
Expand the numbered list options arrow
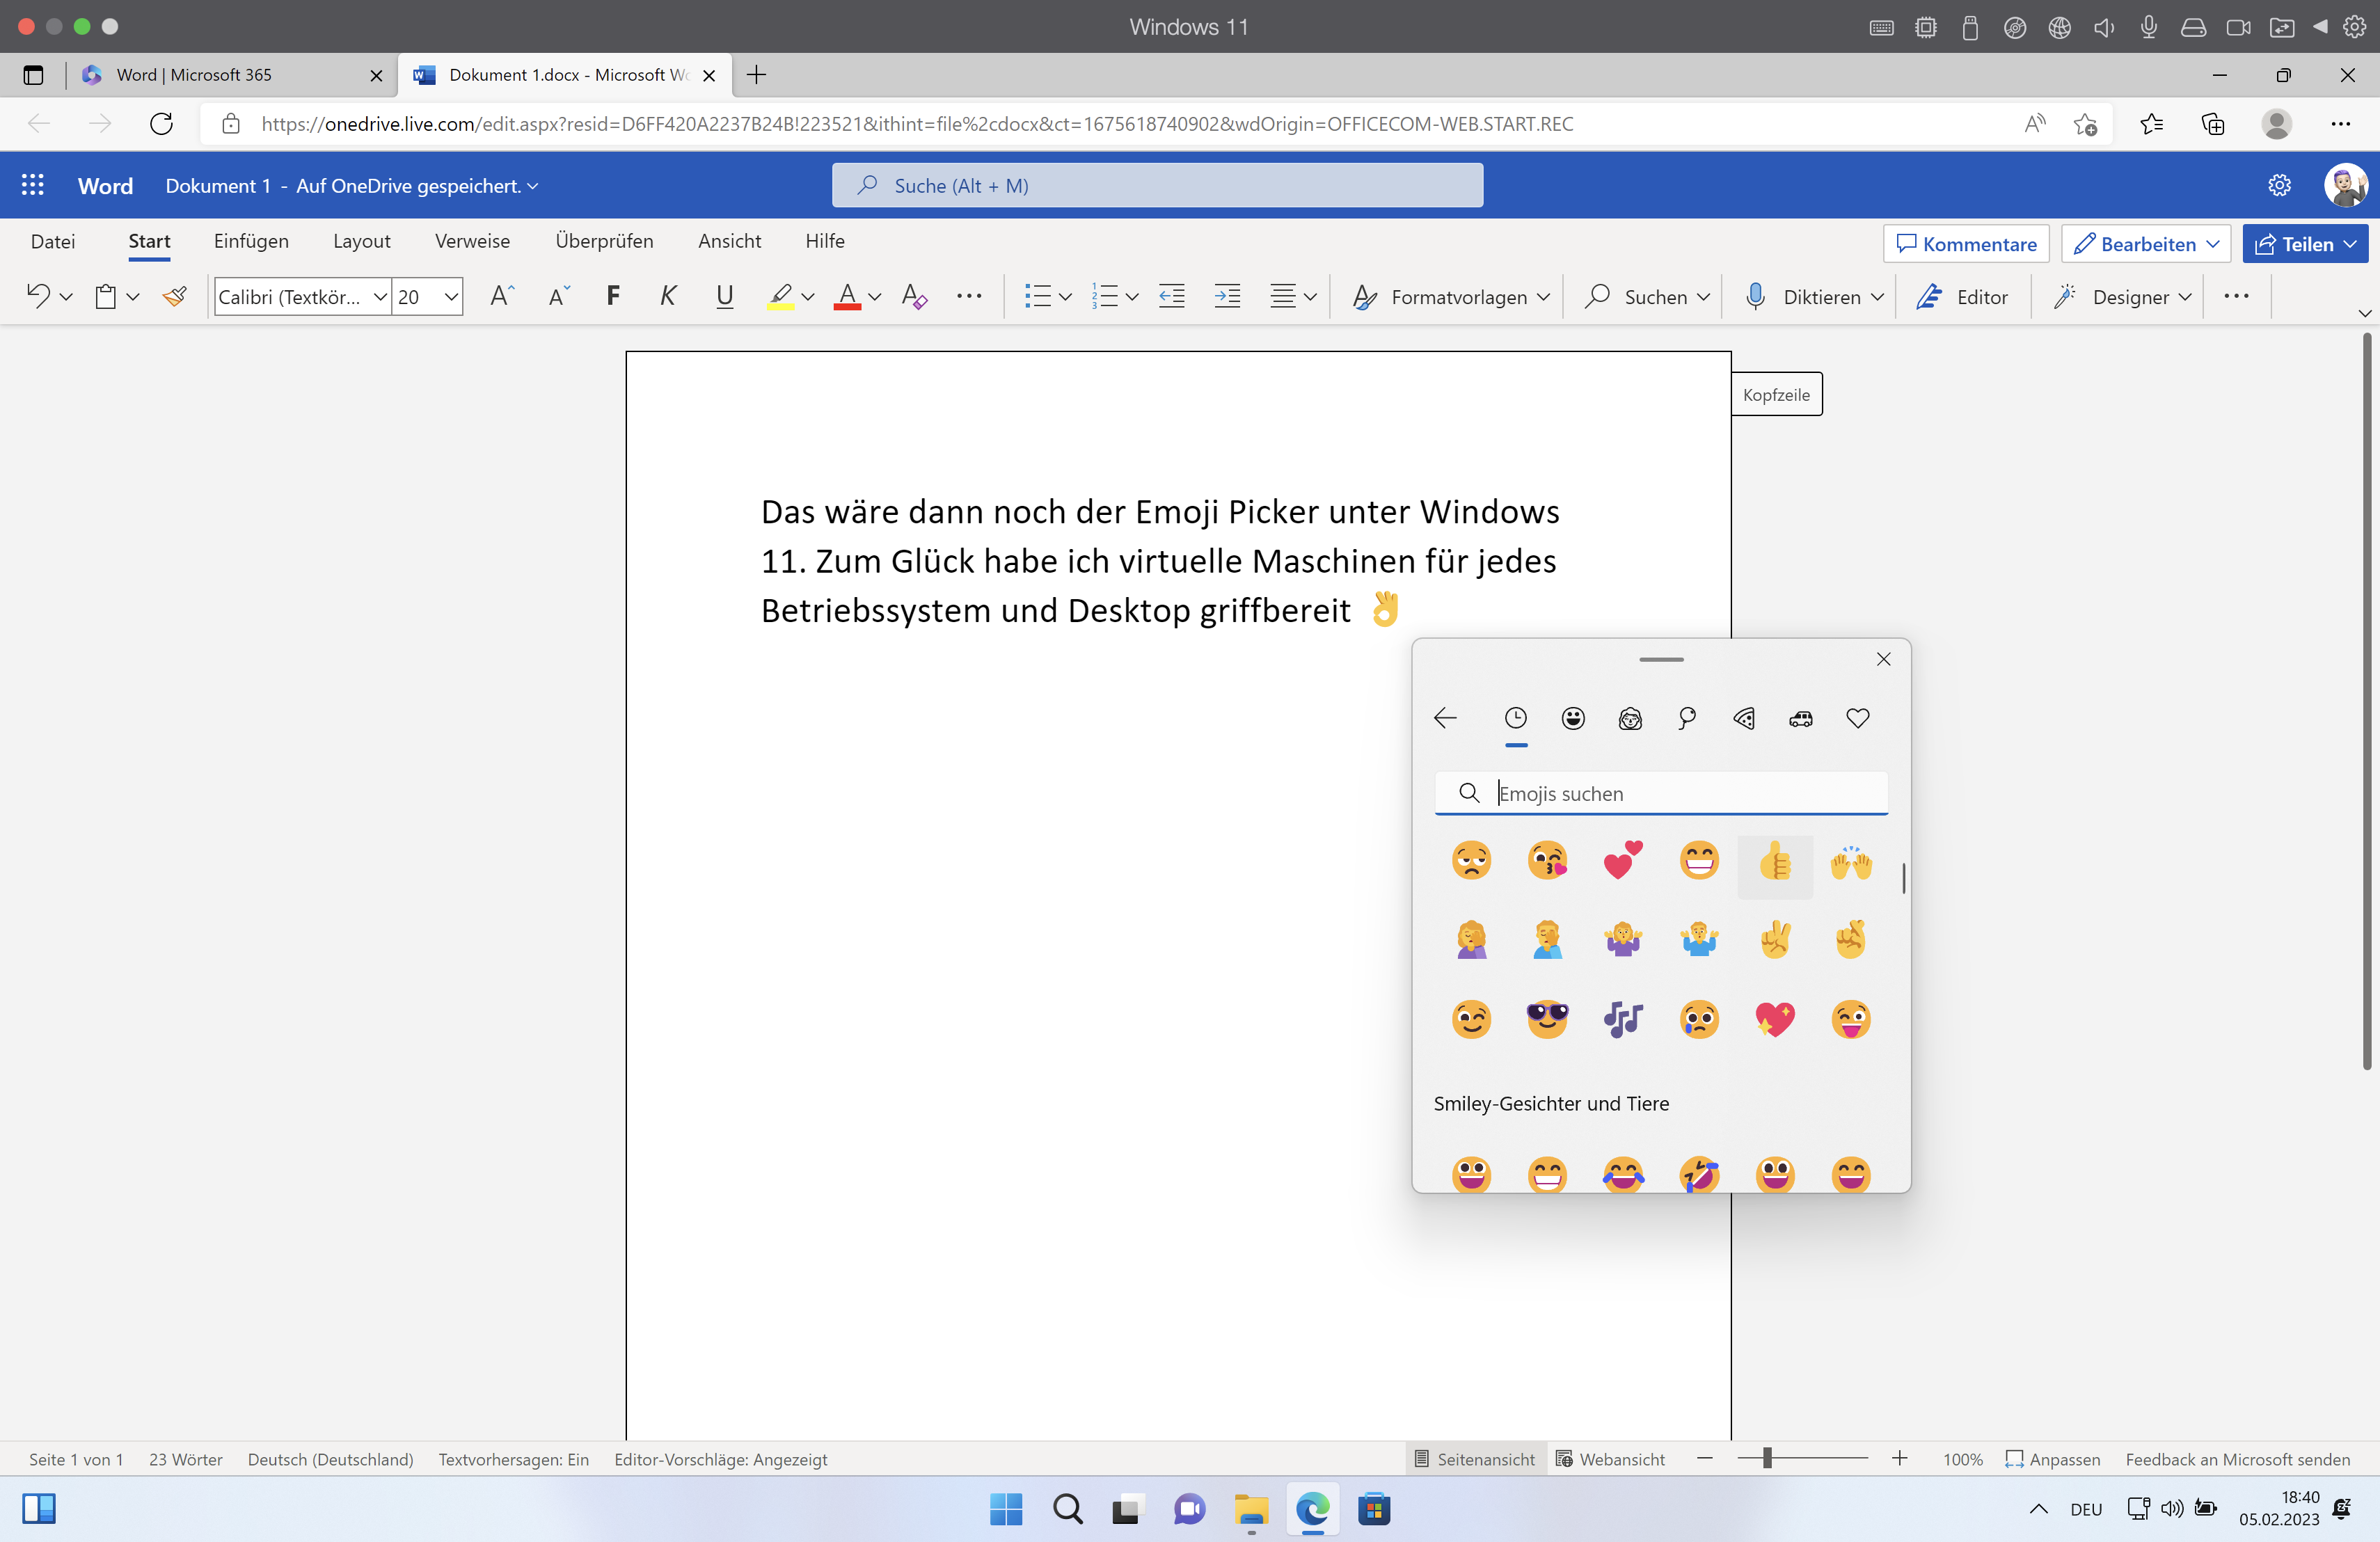[1132, 296]
